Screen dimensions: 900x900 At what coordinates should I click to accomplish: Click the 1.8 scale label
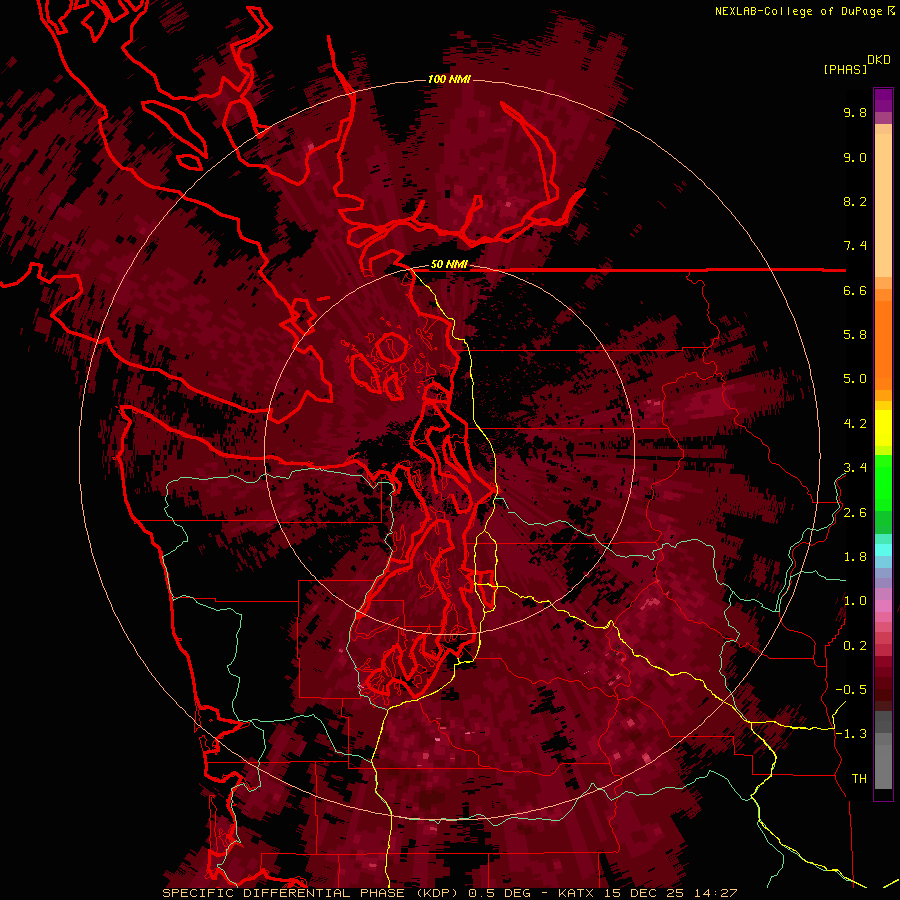coord(855,557)
